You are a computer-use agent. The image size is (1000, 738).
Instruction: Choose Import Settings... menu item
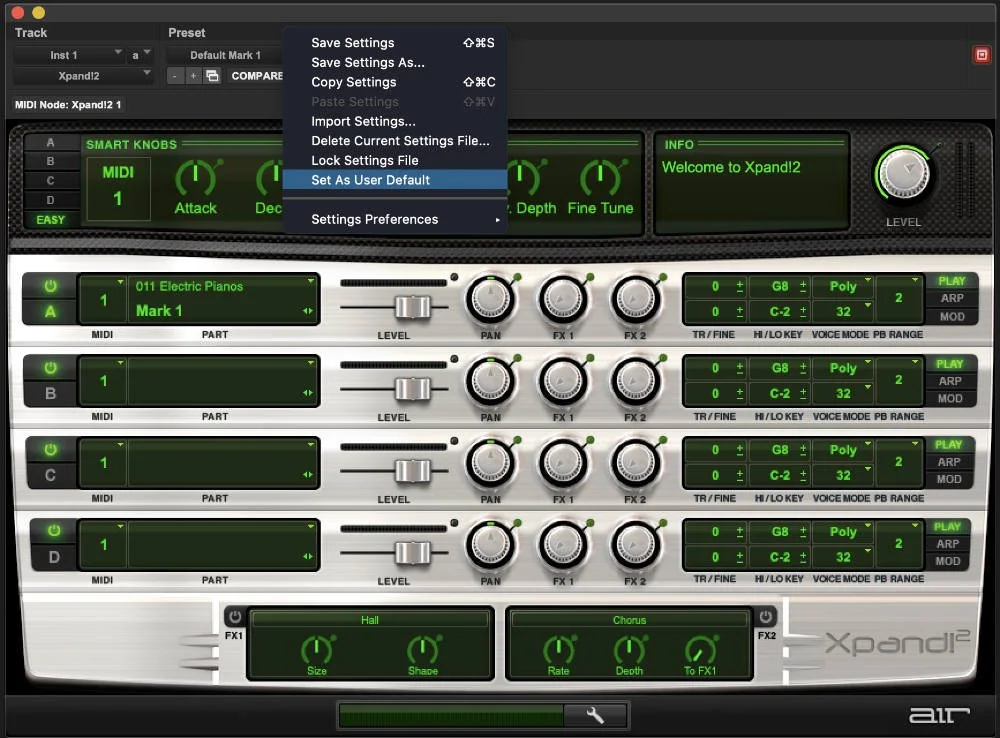click(395, 121)
